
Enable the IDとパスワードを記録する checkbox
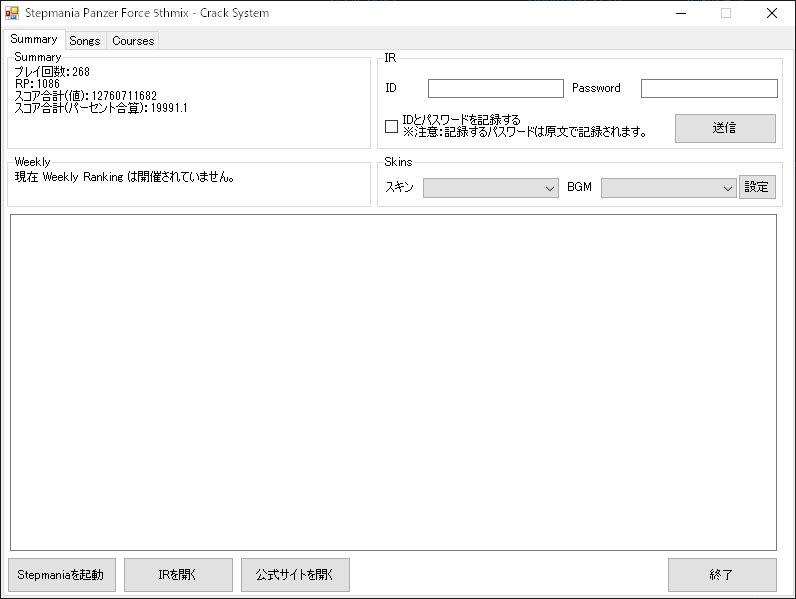(x=391, y=126)
